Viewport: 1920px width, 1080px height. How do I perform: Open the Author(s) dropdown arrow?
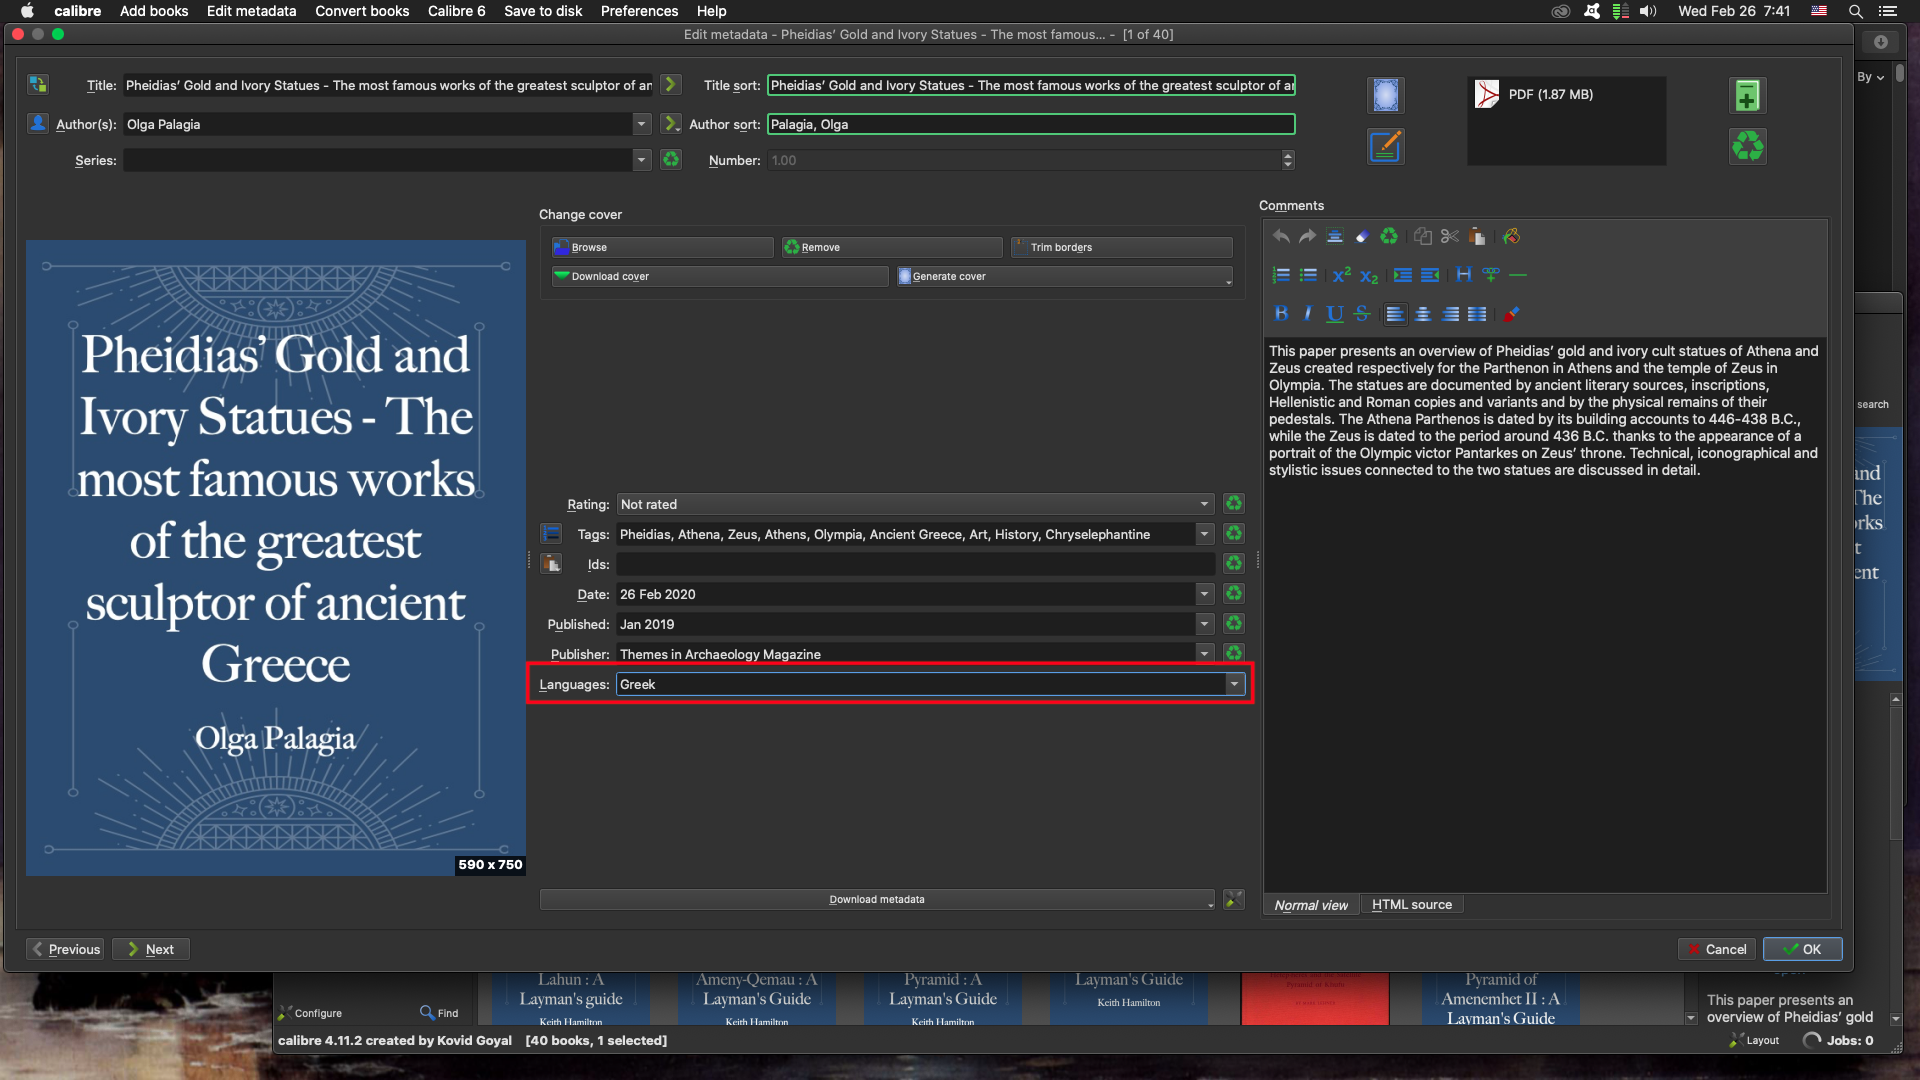coord(641,125)
